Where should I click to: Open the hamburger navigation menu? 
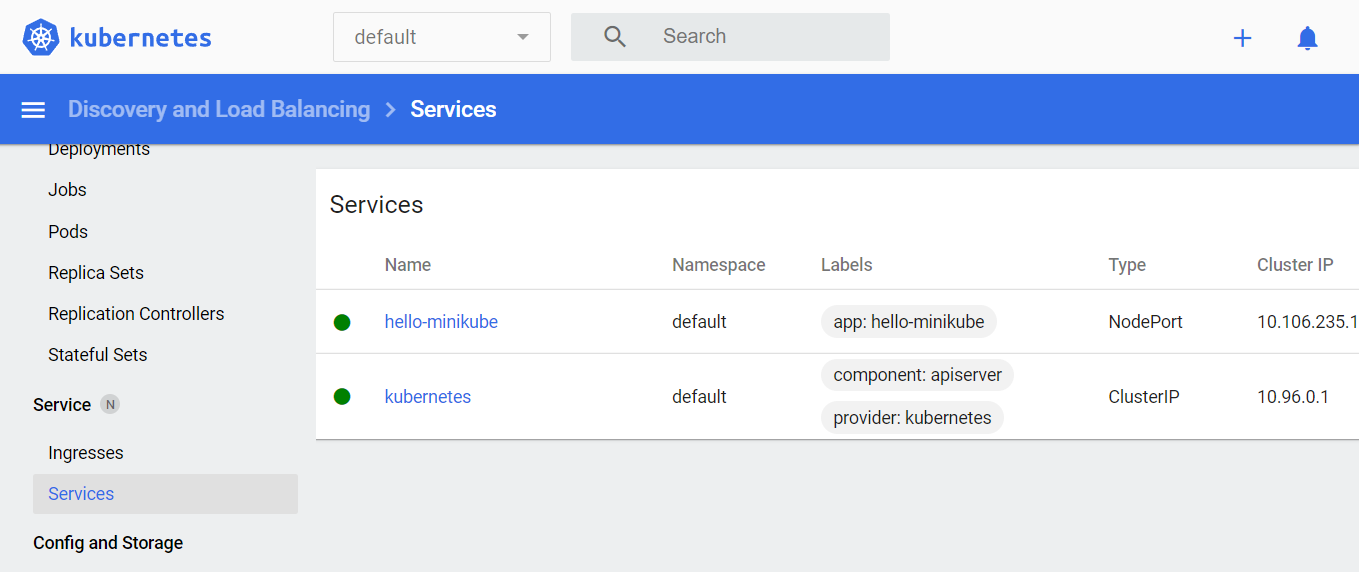click(34, 110)
